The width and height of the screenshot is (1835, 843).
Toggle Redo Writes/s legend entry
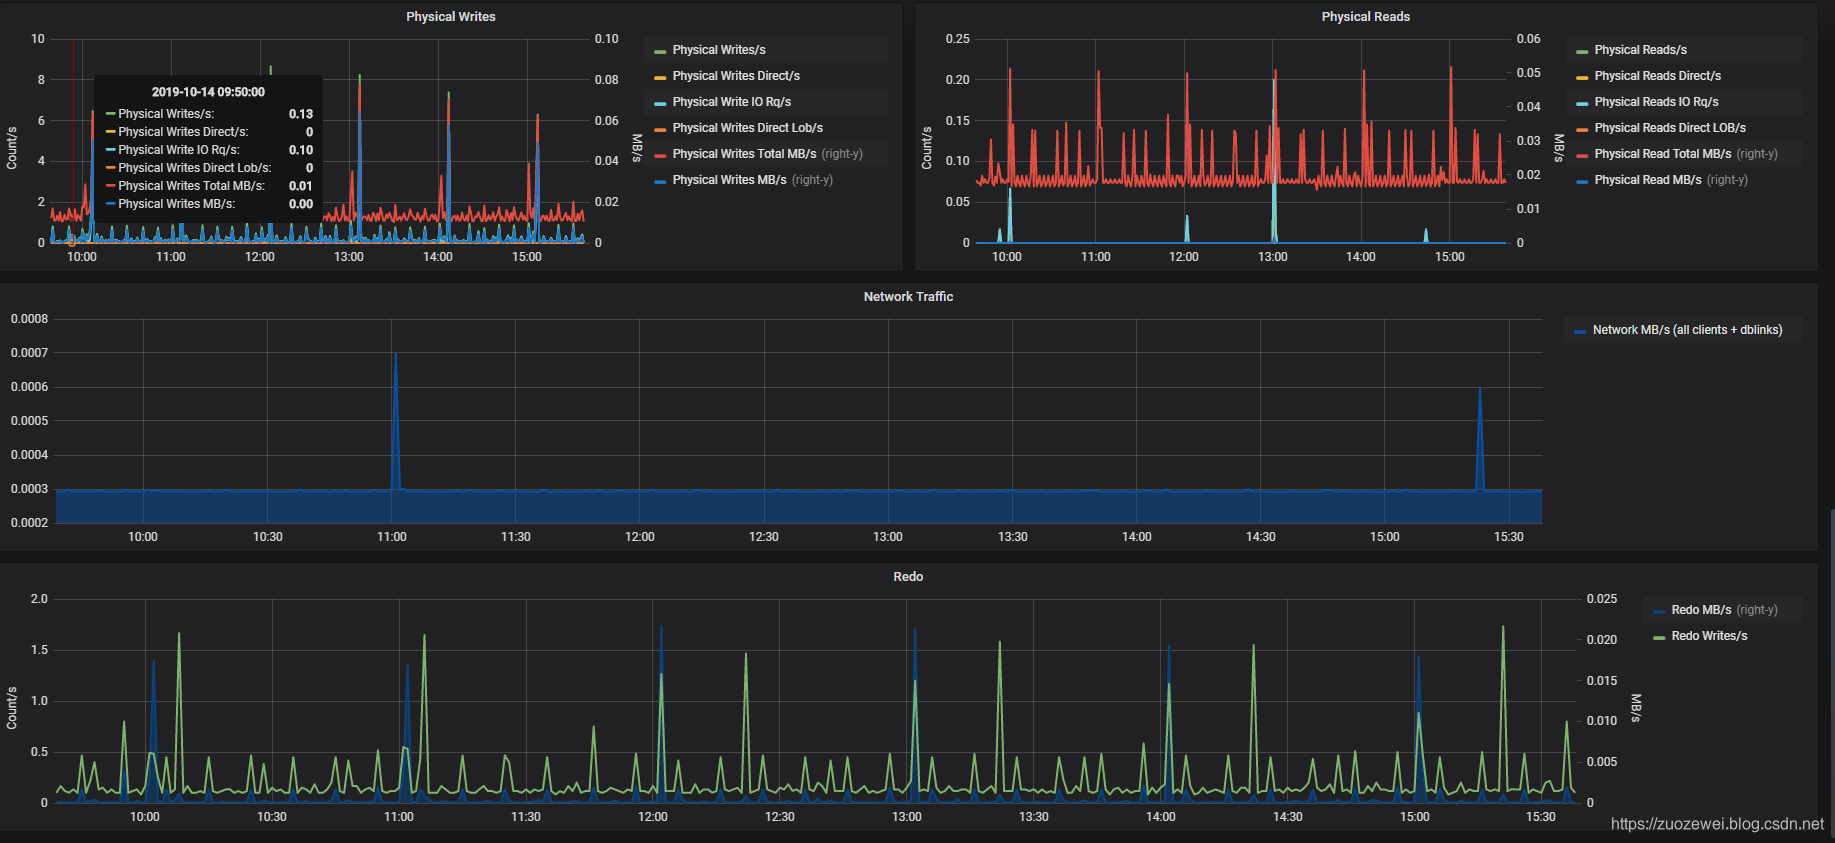(1709, 636)
